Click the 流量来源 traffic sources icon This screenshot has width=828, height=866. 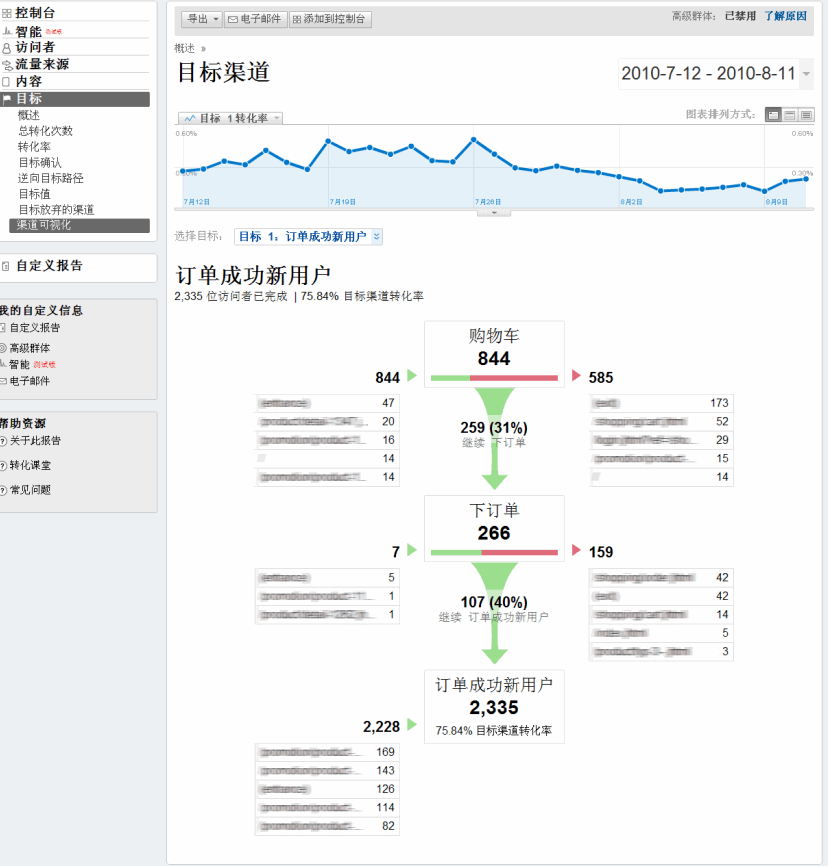tap(7, 65)
